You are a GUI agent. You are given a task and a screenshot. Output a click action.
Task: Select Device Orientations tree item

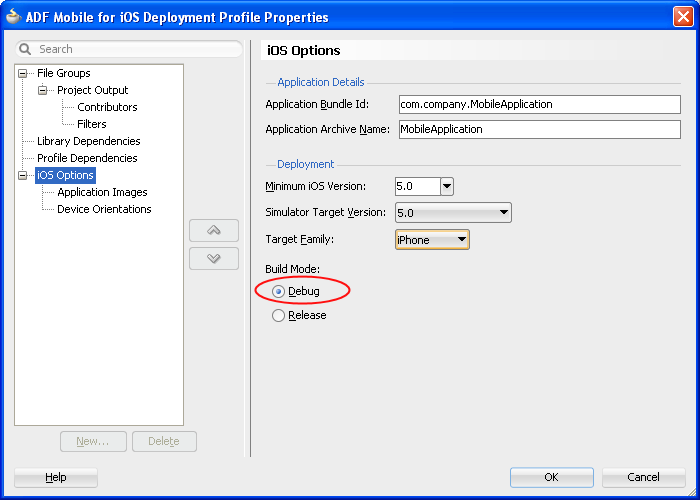pos(104,209)
